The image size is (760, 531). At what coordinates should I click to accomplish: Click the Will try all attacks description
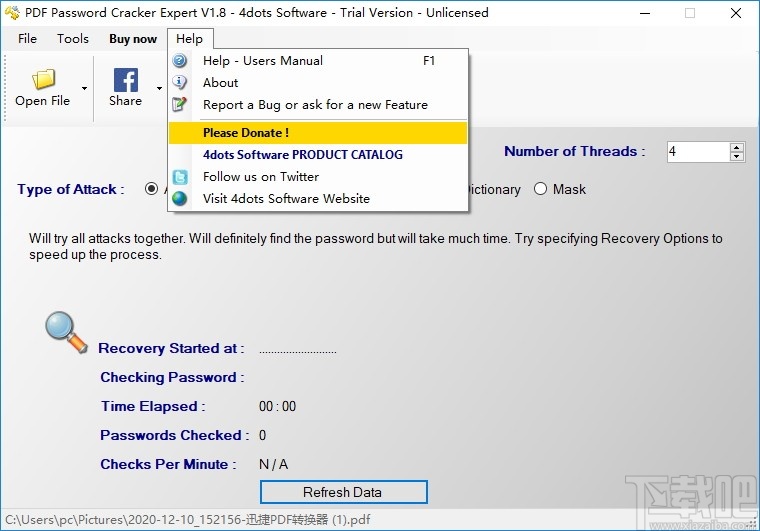click(x=376, y=246)
